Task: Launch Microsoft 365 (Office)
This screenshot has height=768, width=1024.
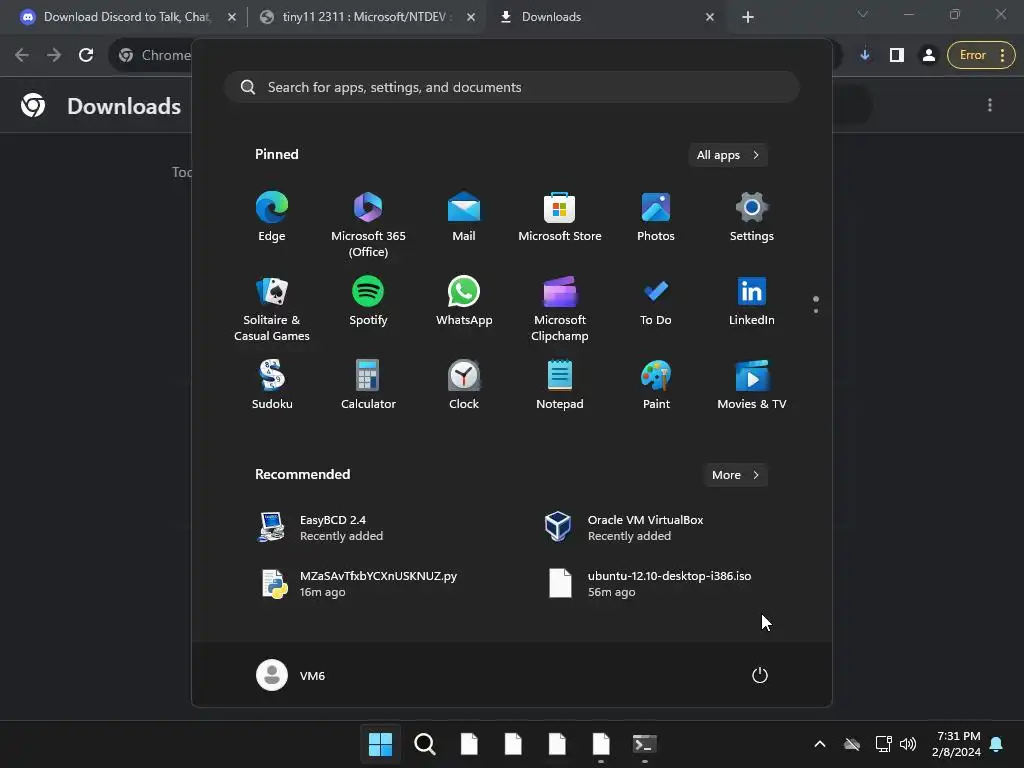Action: pos(368,225)
